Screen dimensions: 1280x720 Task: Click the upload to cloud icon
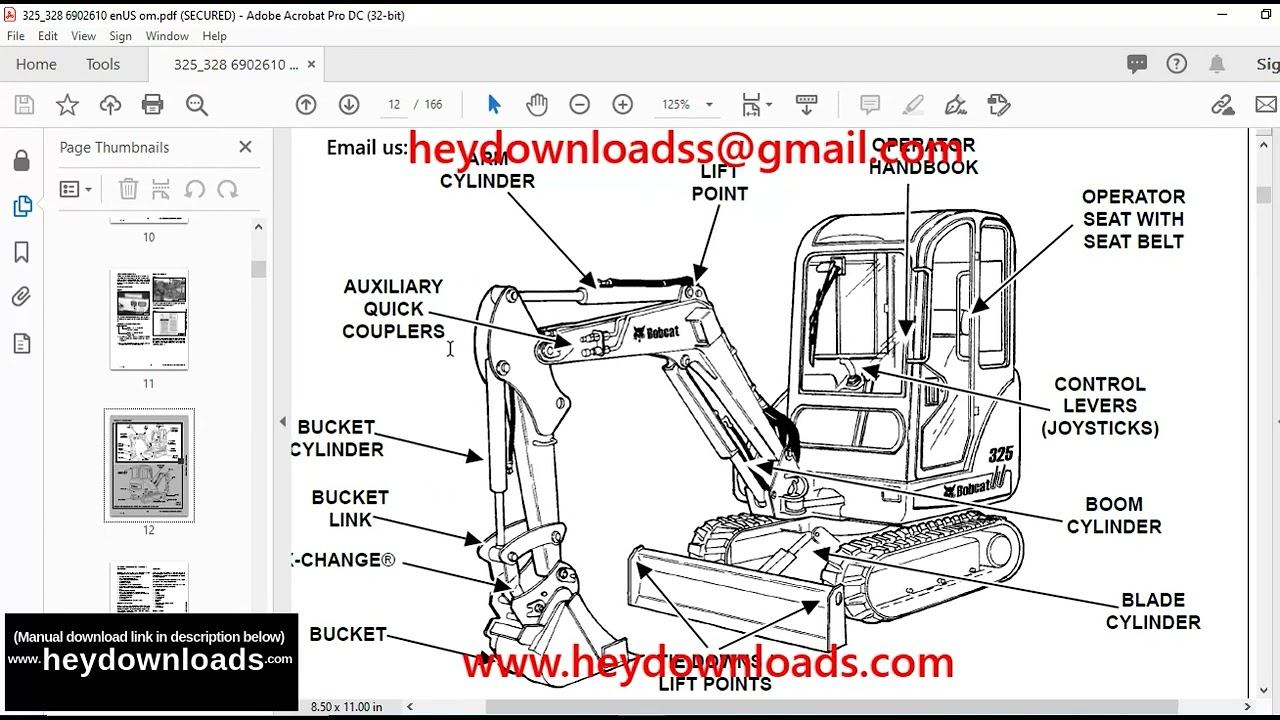110,105
